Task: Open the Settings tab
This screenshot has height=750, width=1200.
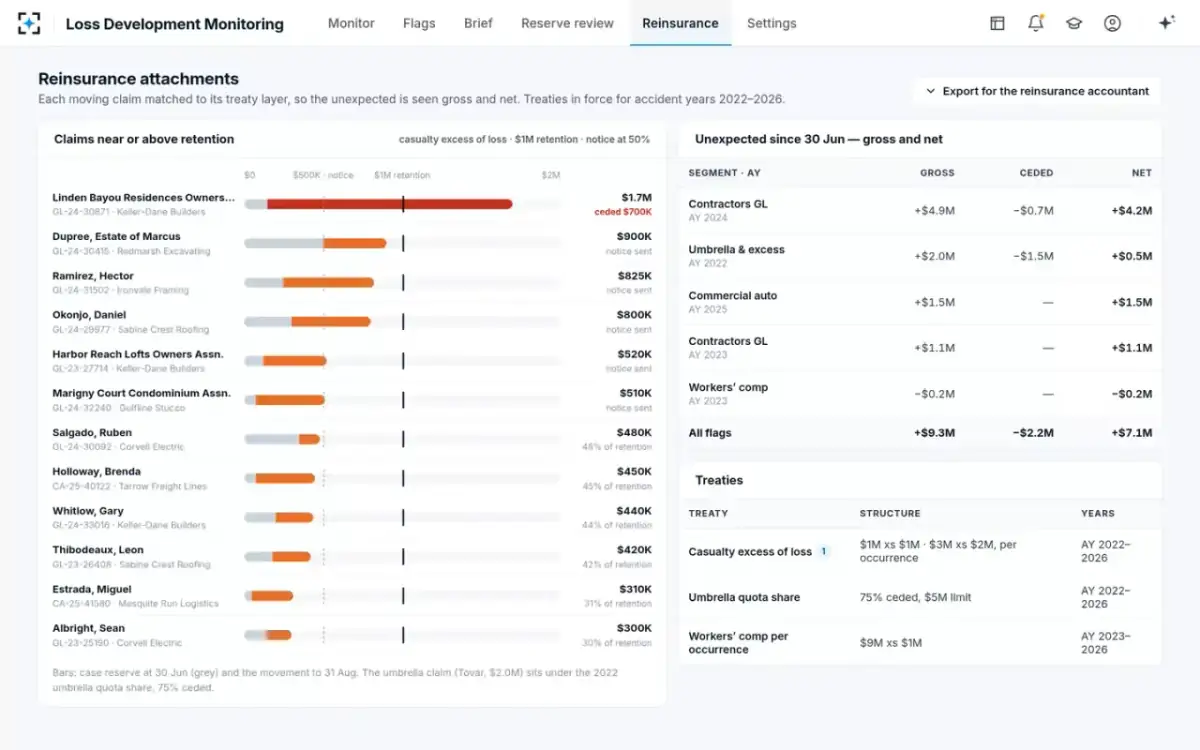Action: (771, 23)
